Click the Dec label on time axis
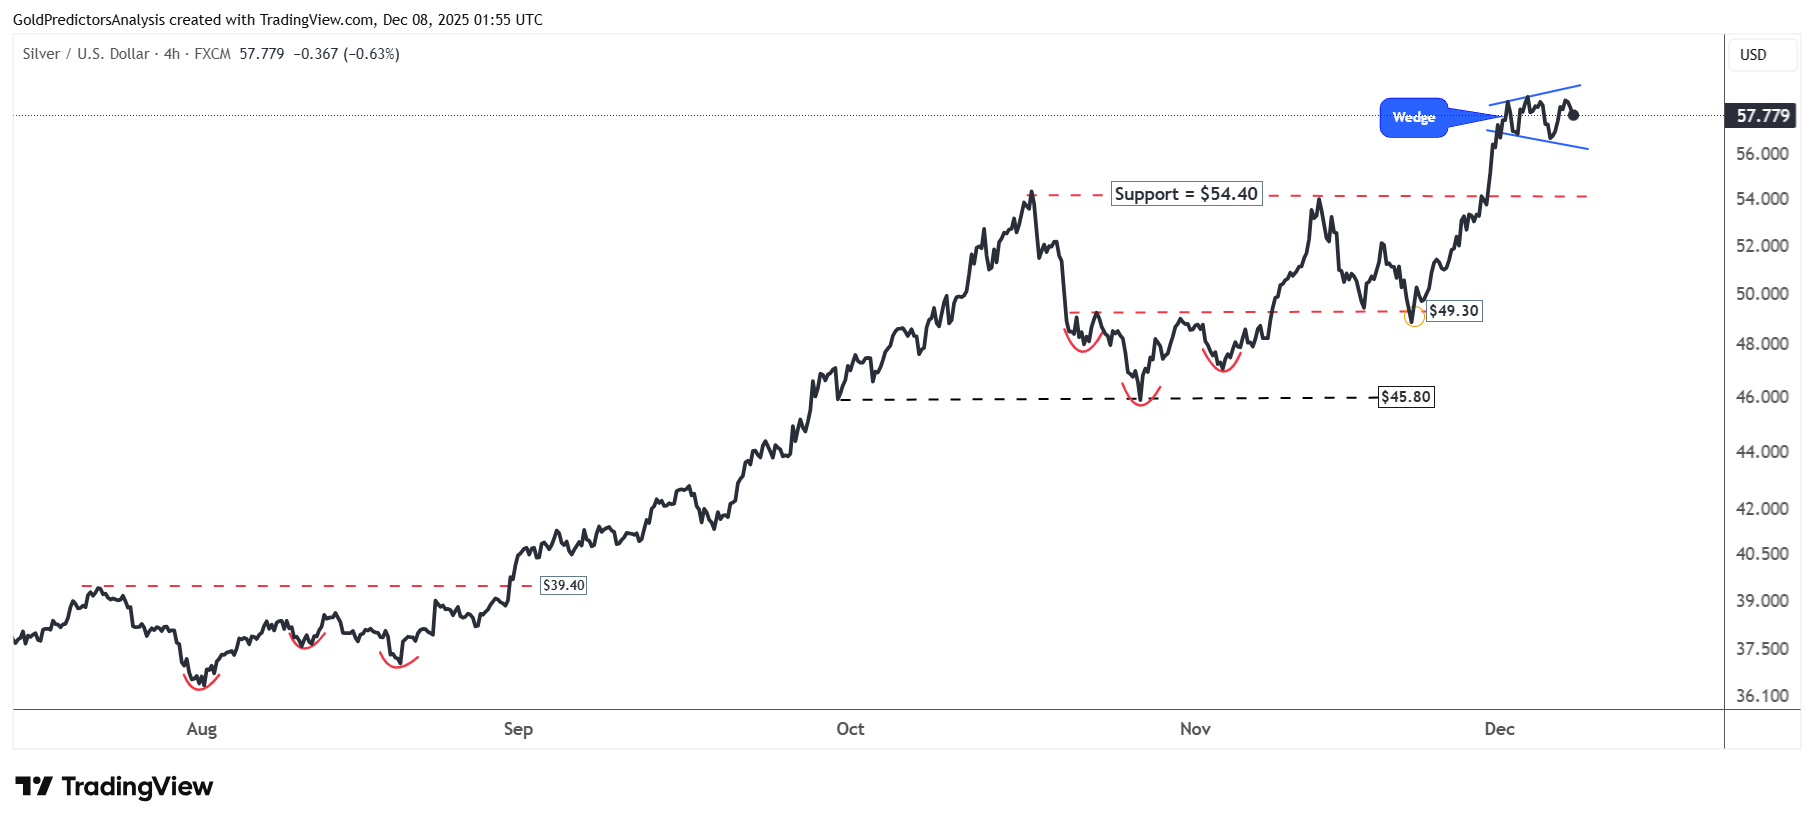 (1499, 729)
